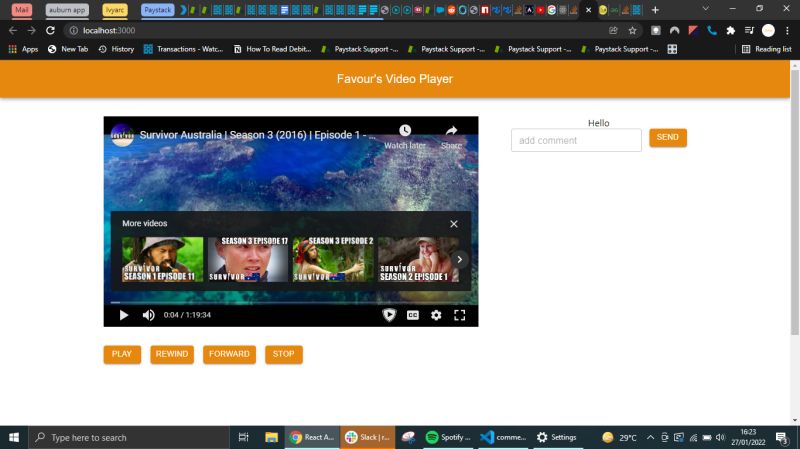Enter fullscreen mode on the video
The height and width of the screenshot is (449, 800).
point(460,315)
